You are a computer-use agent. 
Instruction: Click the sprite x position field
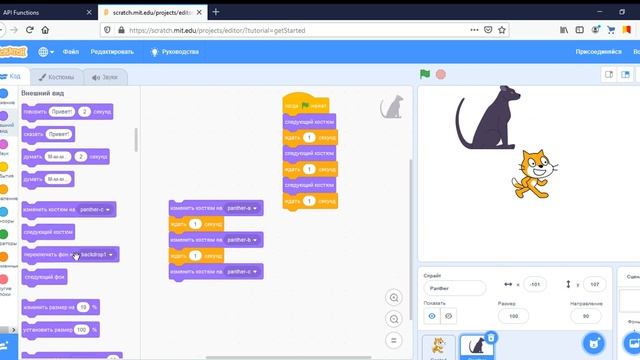click(x=535, y=284)
